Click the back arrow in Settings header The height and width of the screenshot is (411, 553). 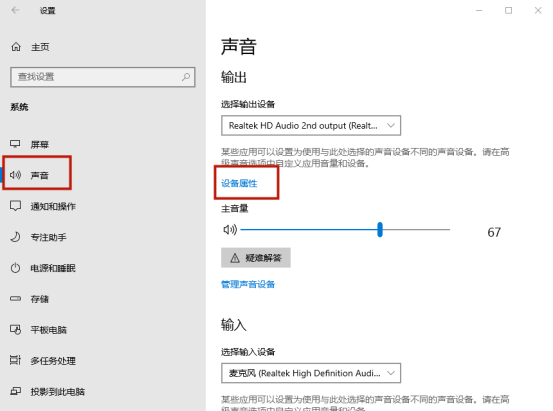tap(15, 10)
